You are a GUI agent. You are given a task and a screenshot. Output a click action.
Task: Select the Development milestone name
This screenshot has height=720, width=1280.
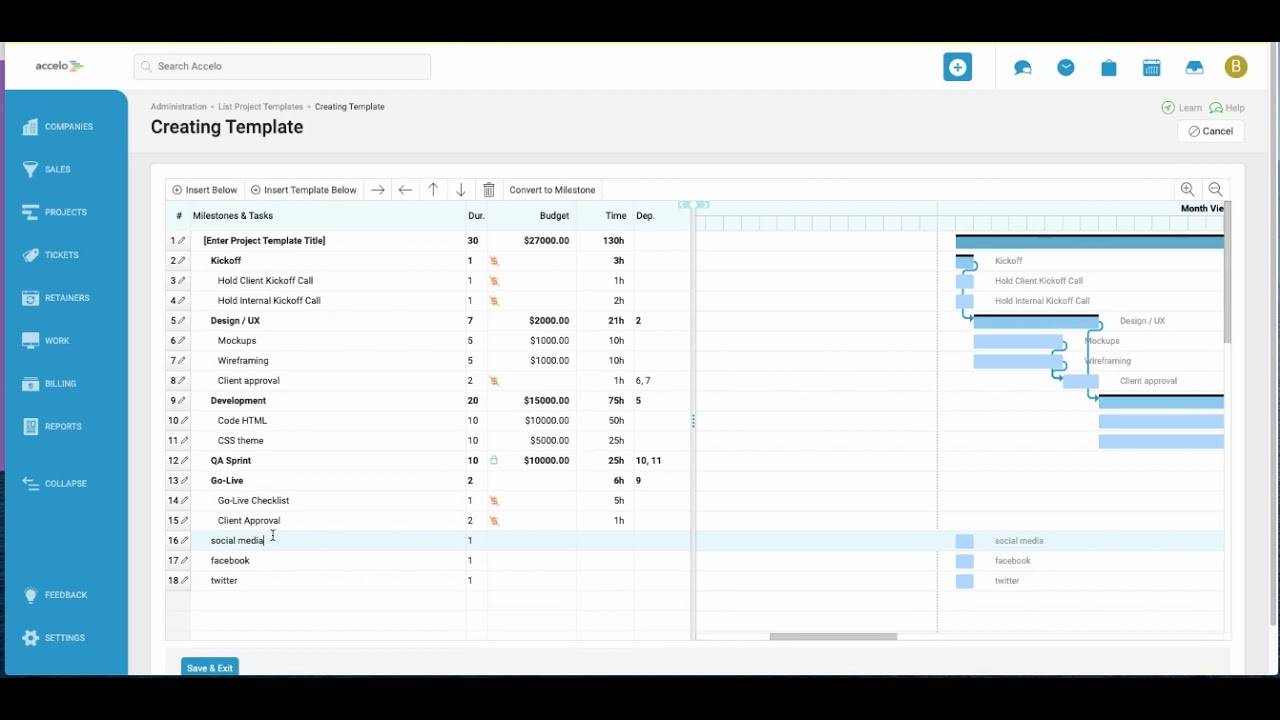tap(238, 401)
